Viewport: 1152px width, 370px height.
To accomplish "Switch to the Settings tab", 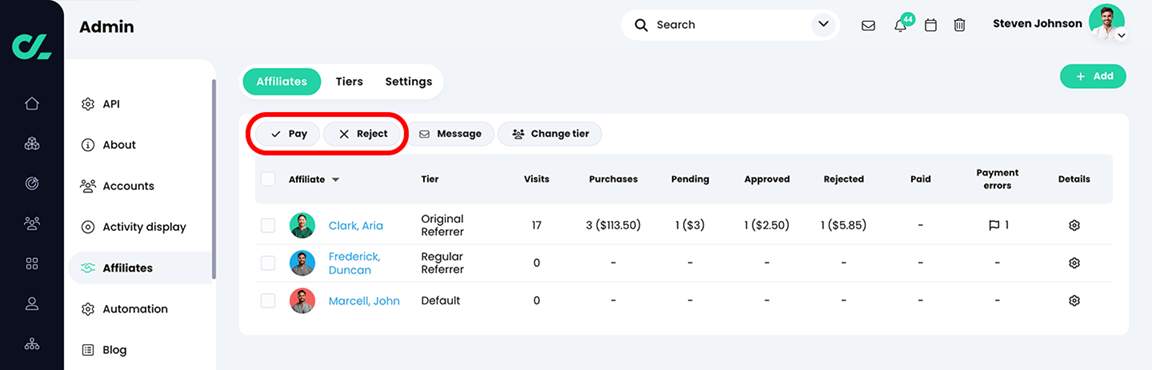I will point(408,81).
